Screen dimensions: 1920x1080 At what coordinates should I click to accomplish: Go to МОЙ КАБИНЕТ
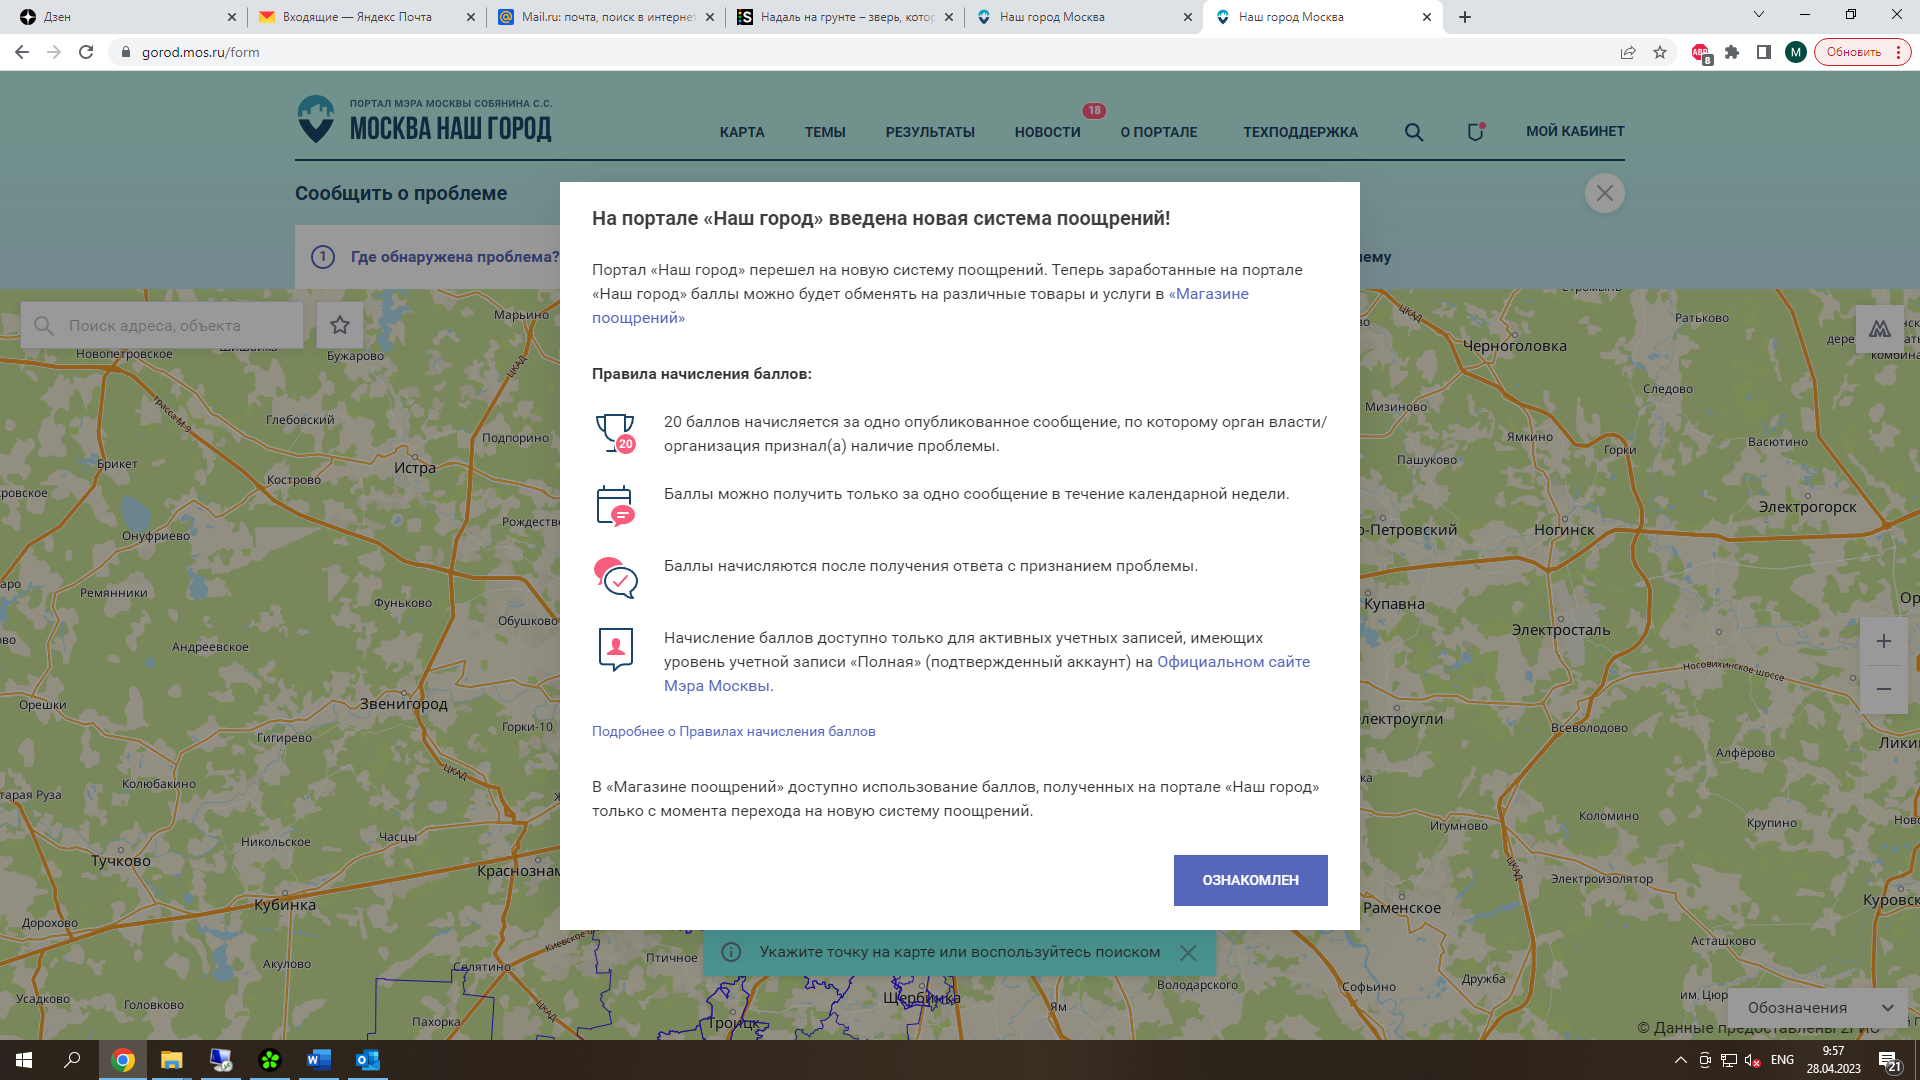click(x=1575, y=131)
